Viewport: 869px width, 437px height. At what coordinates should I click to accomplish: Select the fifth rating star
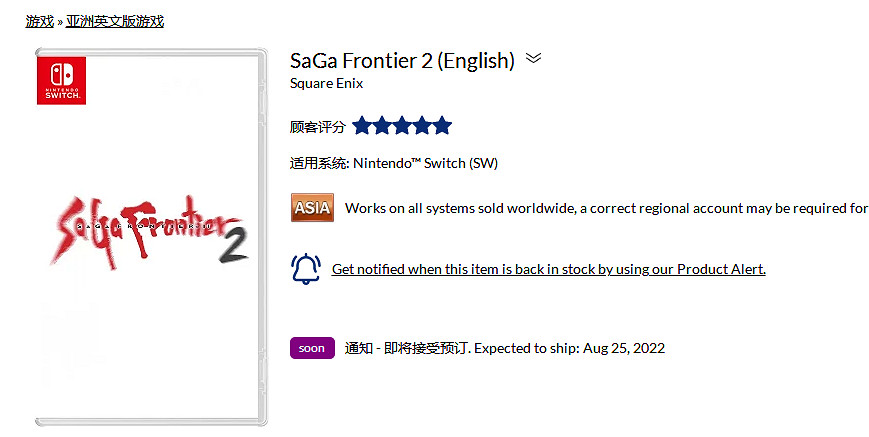(x=442, y=126)
